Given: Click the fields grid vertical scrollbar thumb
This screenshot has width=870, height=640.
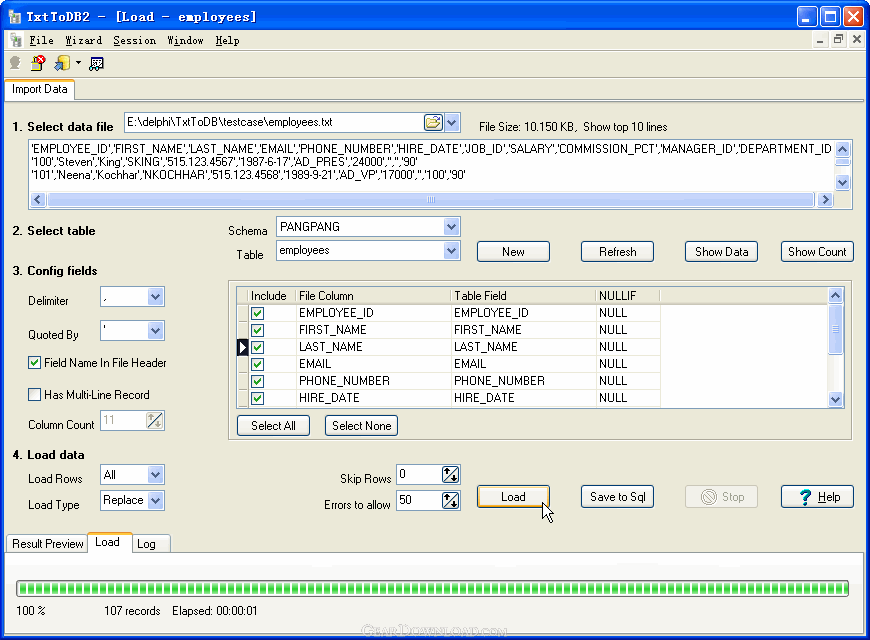Looking at the screenshot, I should 836,329.
